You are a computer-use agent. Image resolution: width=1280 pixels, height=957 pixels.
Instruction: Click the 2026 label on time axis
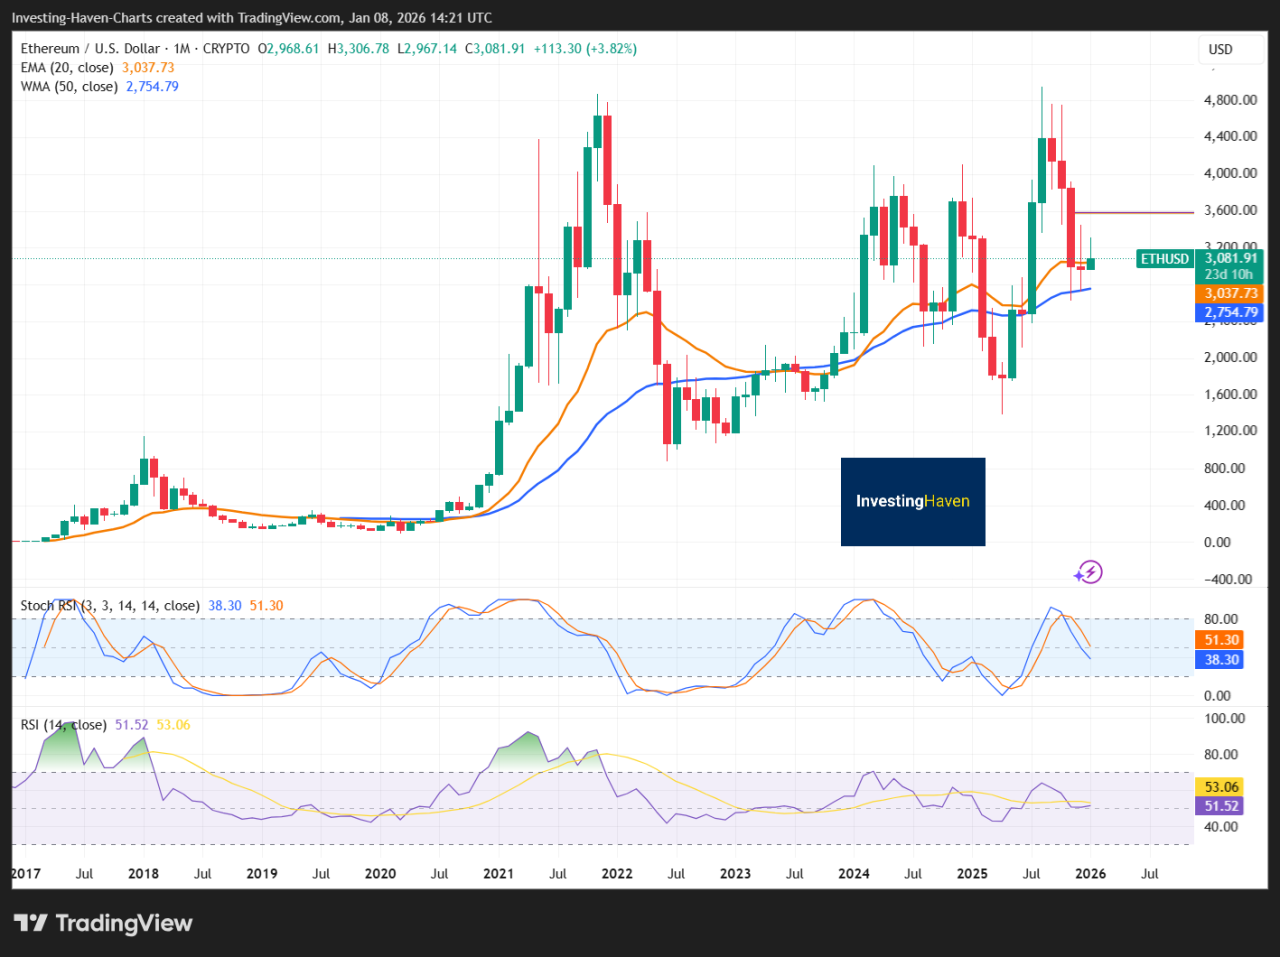pyautogui.click(x=1090, y=873)
